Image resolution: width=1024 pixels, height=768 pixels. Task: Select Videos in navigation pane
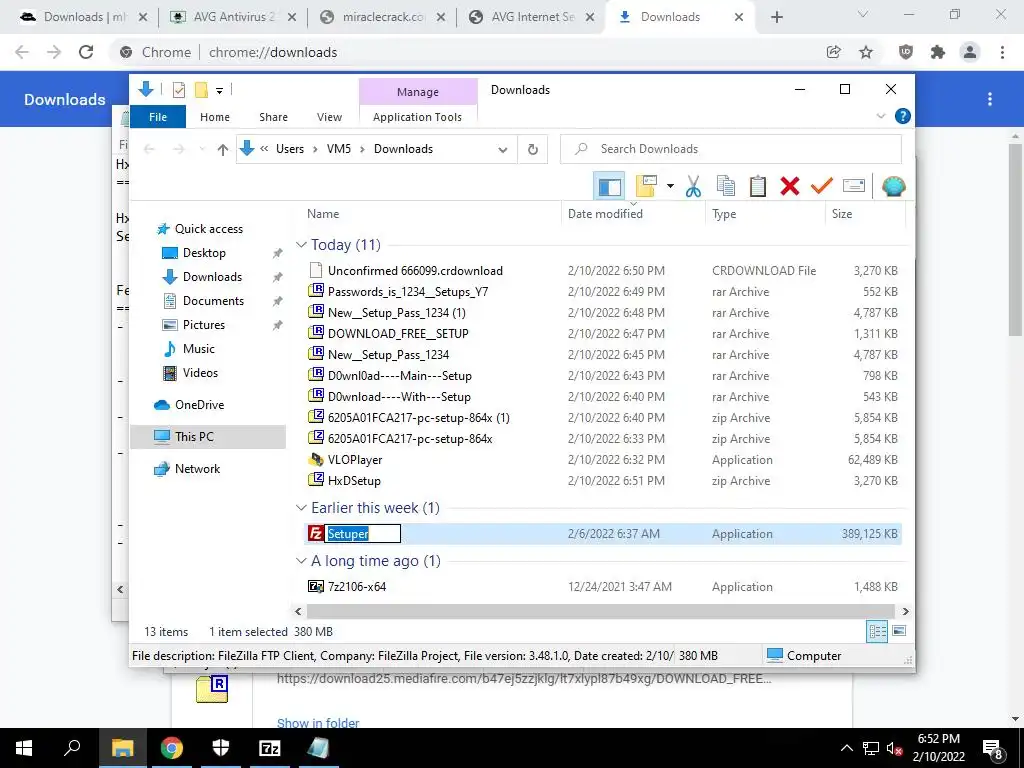(x=200, y=373)
